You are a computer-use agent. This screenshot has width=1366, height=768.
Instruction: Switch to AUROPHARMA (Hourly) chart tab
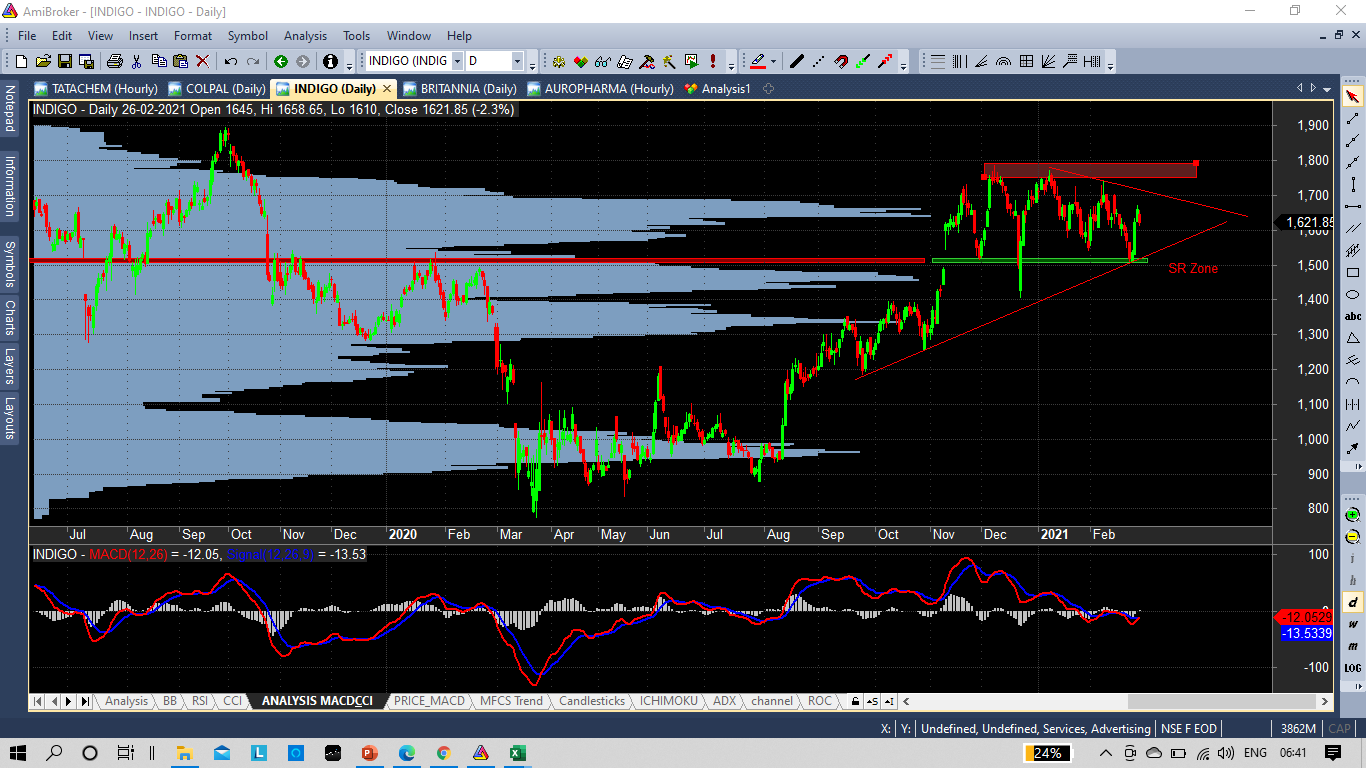(600, 88)
